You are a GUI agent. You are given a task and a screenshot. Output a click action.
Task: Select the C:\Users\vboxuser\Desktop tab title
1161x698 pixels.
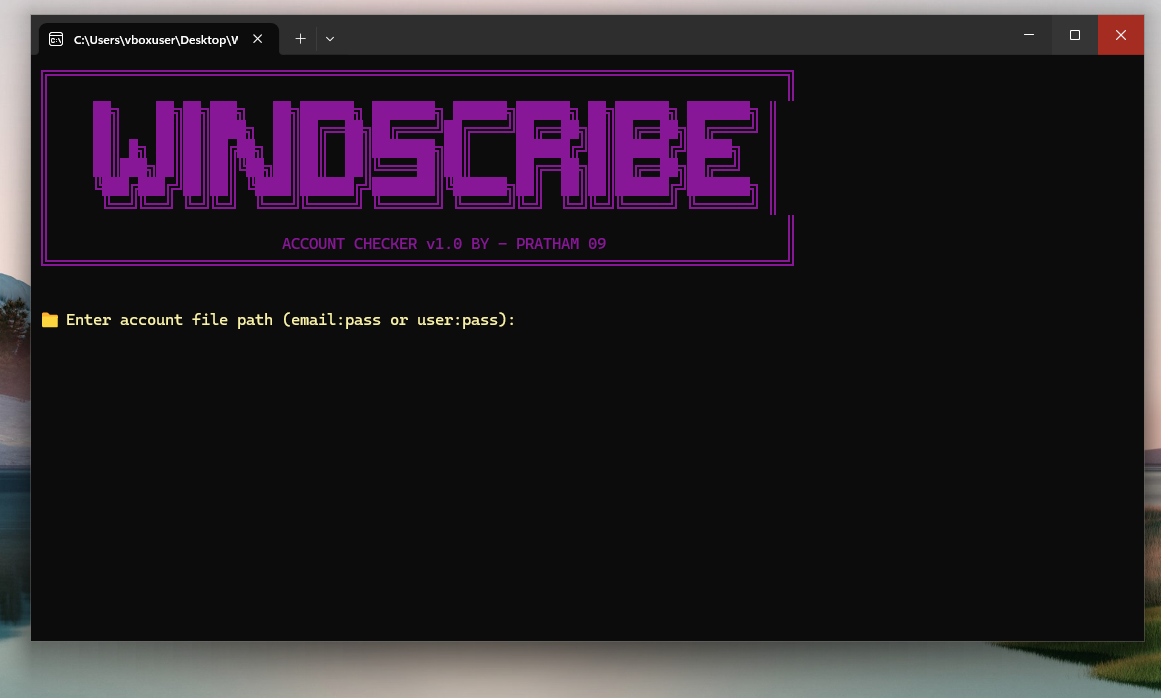155,40
